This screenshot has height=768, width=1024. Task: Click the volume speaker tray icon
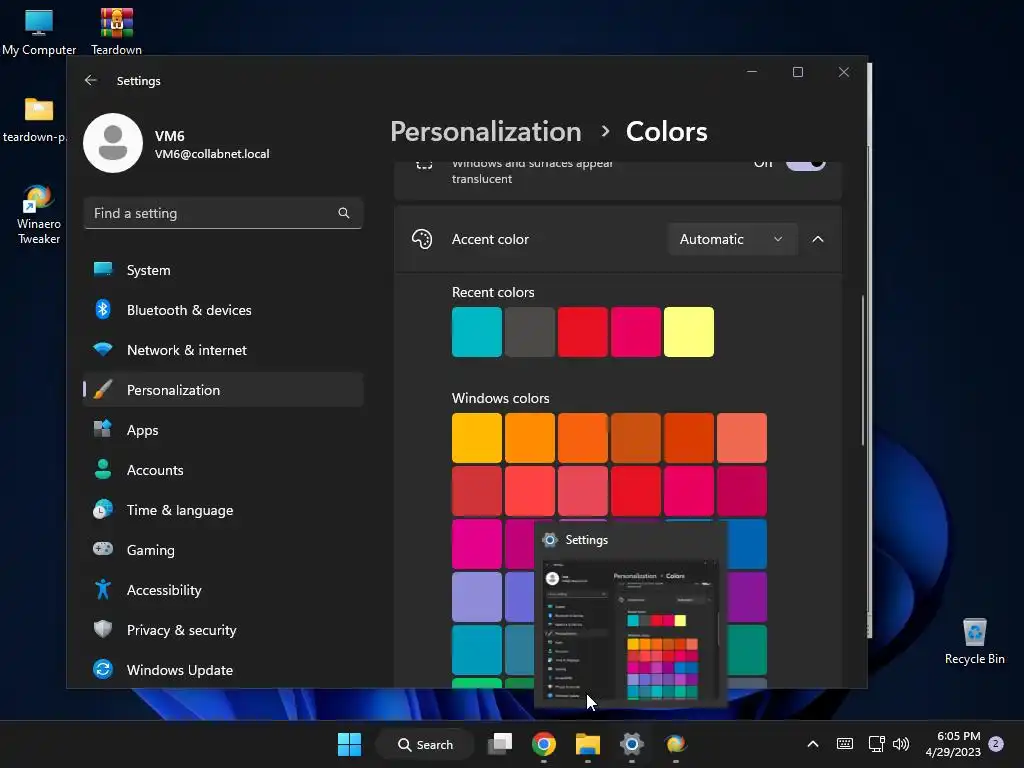(x=901, y=744)
